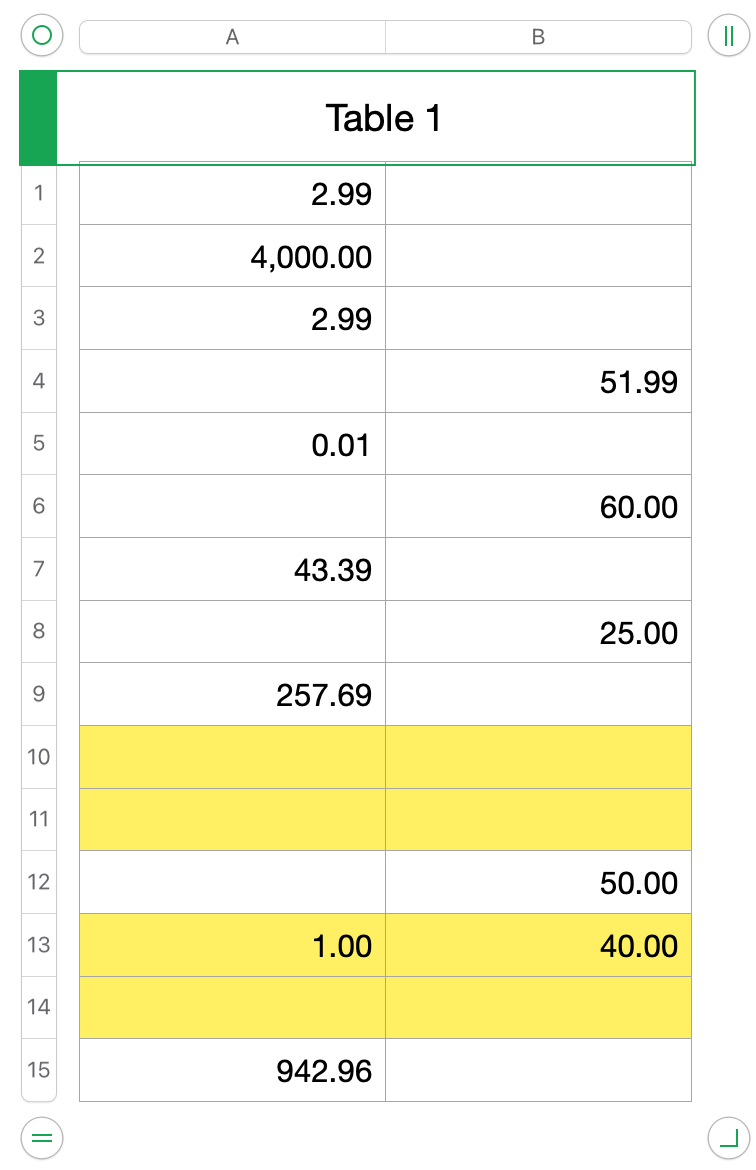Viewport: 756px width, 1170px height.
Task: Click cell containing 4,000.00
Action: tap(232, 256)
